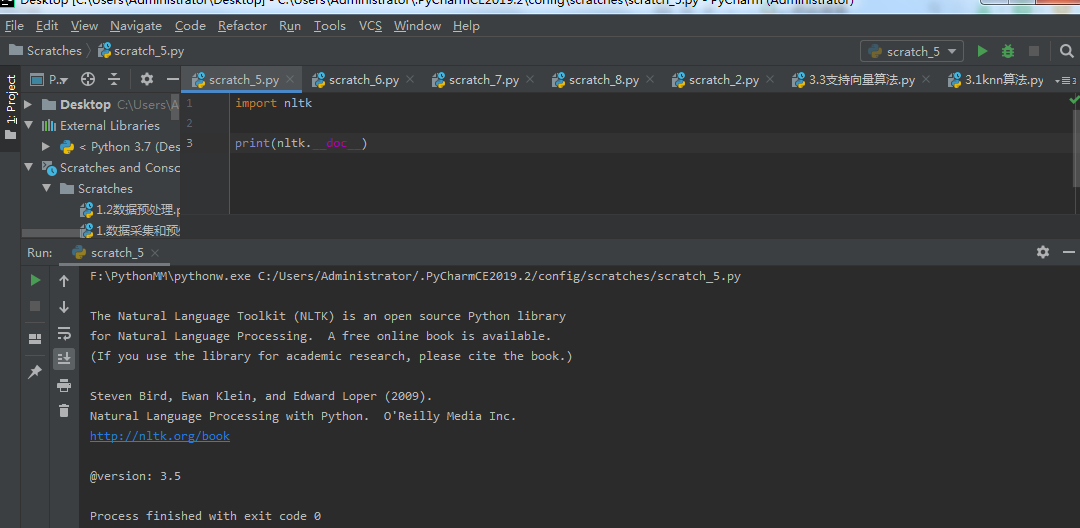The width and height of the screenshot is (1080, 528).
Task: Open Project view selector dropdown
Action: coord(49,80)
